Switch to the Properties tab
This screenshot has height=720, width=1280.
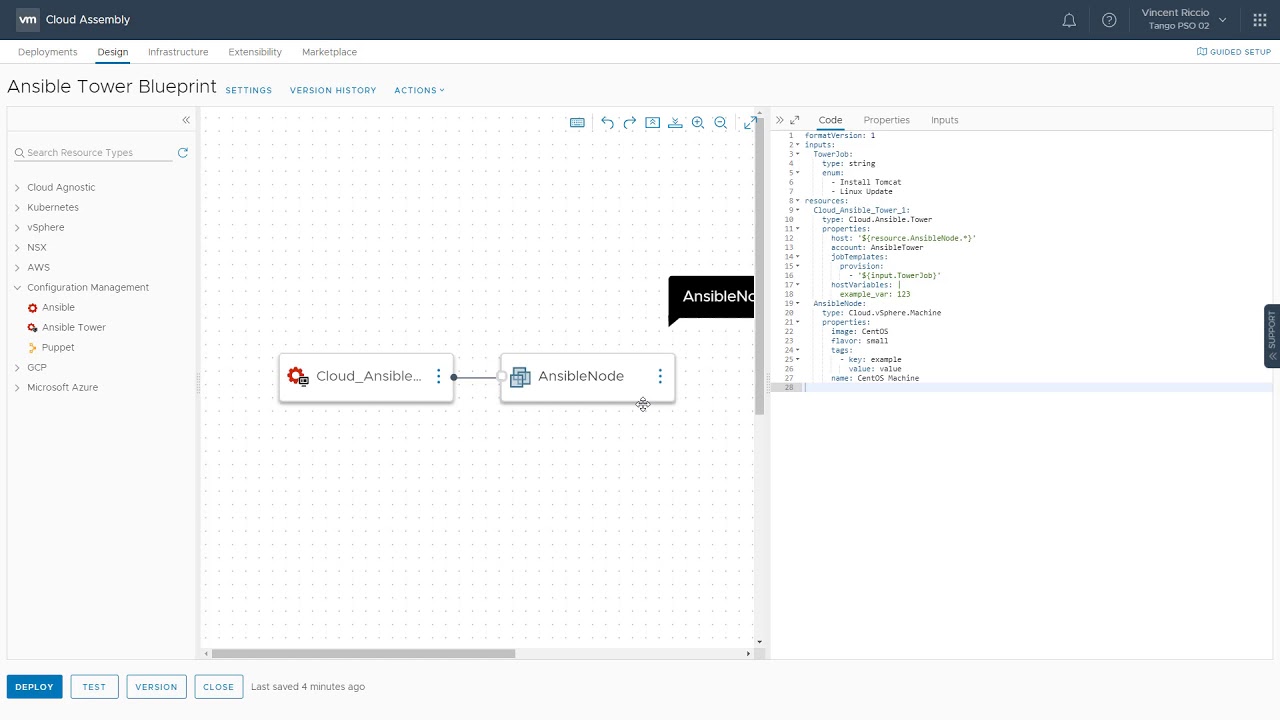click(886, 120)
